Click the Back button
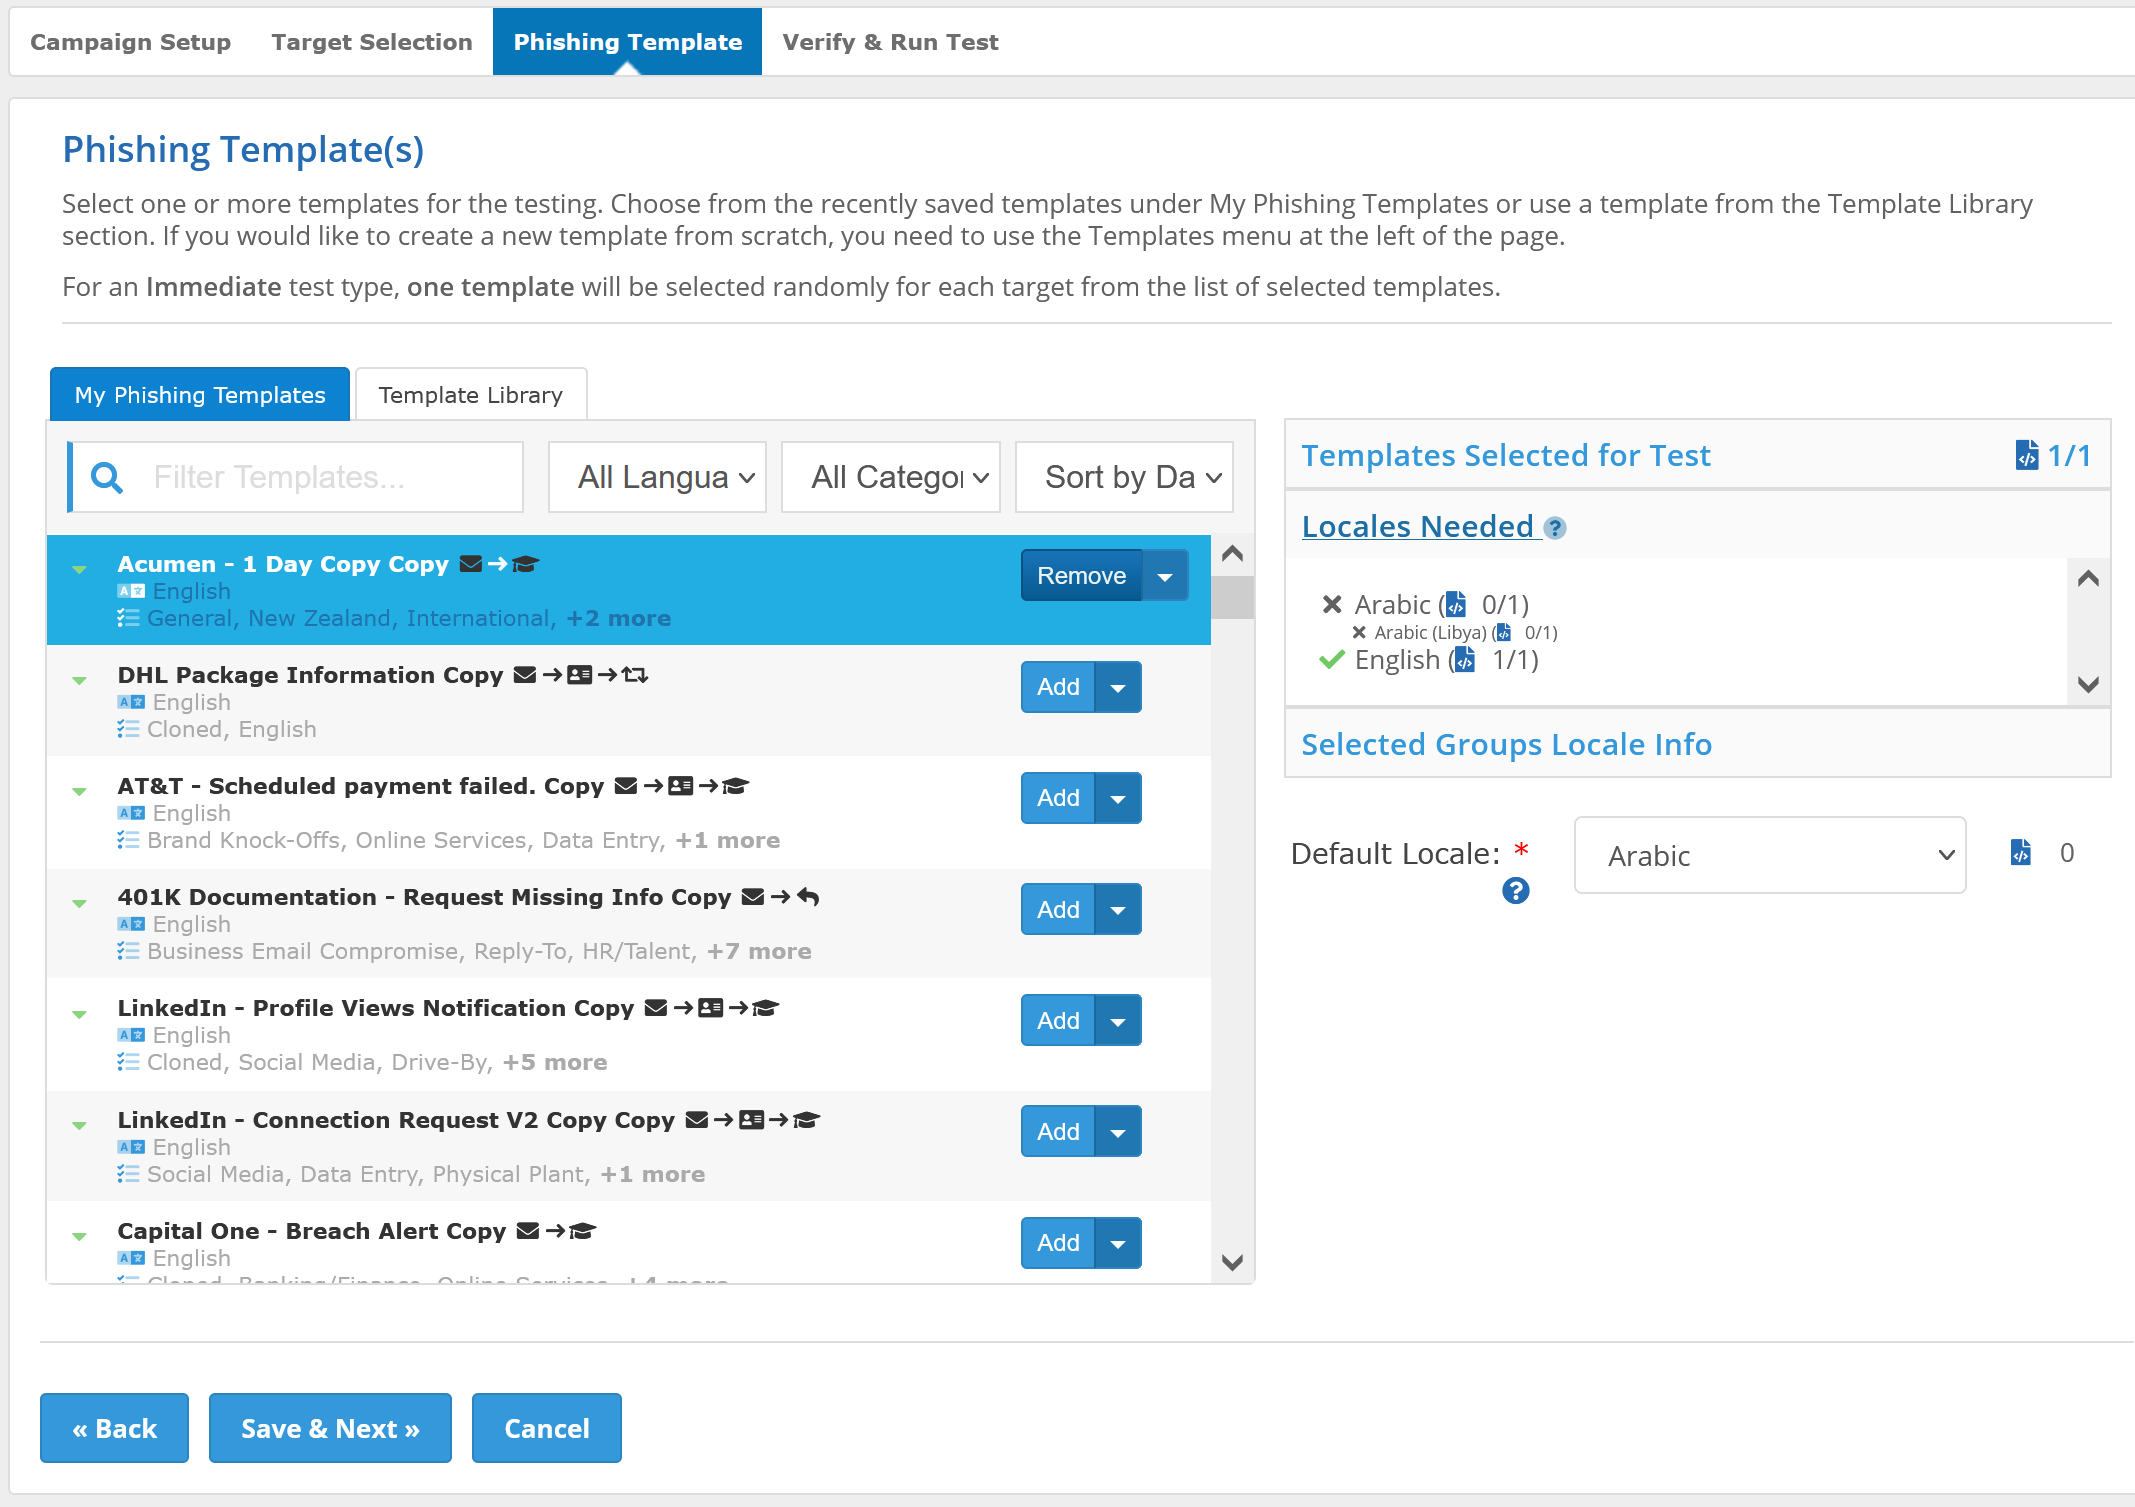The height and width of the screenshot is (1507, 2135). (114, 1428)
